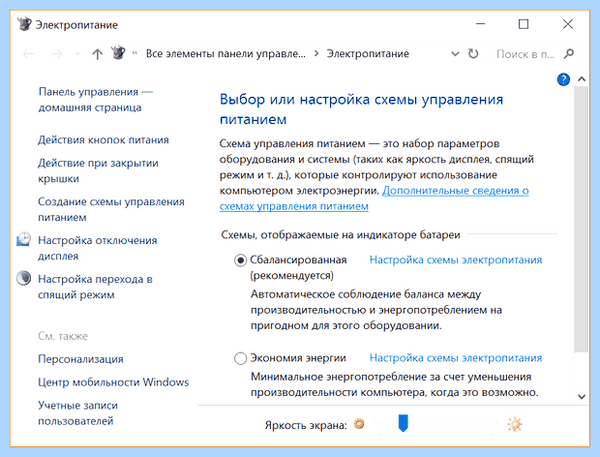
Task: Click the magnifier search icon
Action: pos(569,54)
